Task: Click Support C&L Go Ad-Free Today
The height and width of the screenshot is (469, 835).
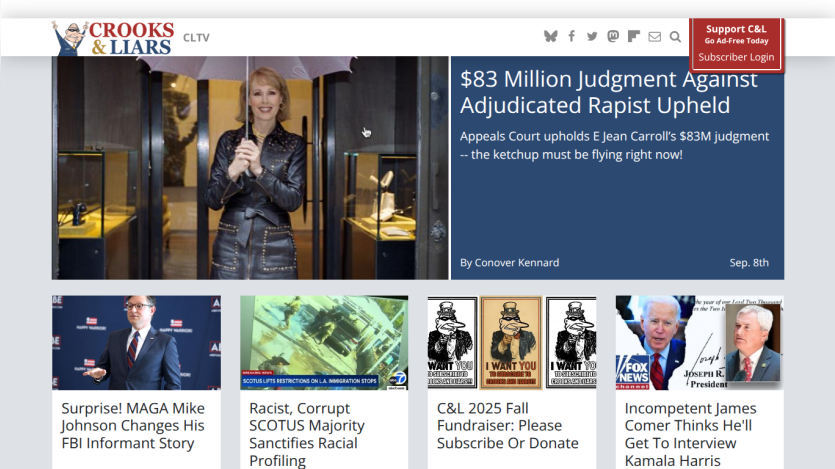Action: tap(736, 34)
